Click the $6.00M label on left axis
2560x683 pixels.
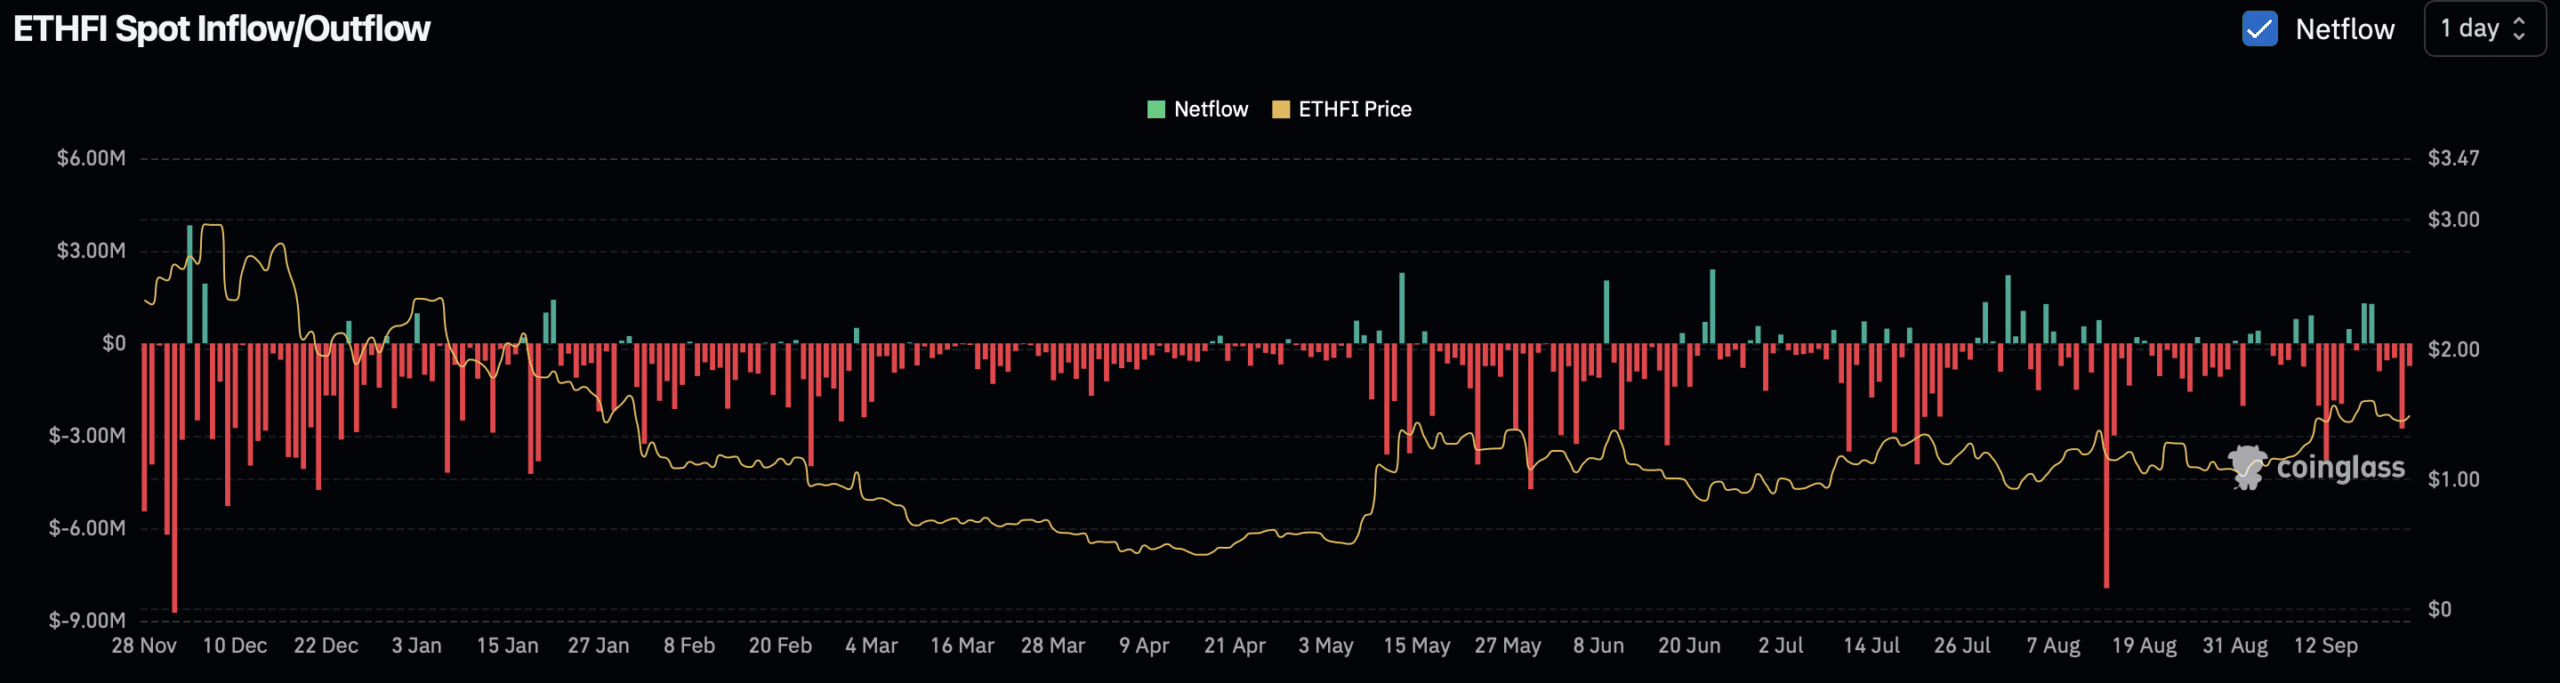point(91,158)
